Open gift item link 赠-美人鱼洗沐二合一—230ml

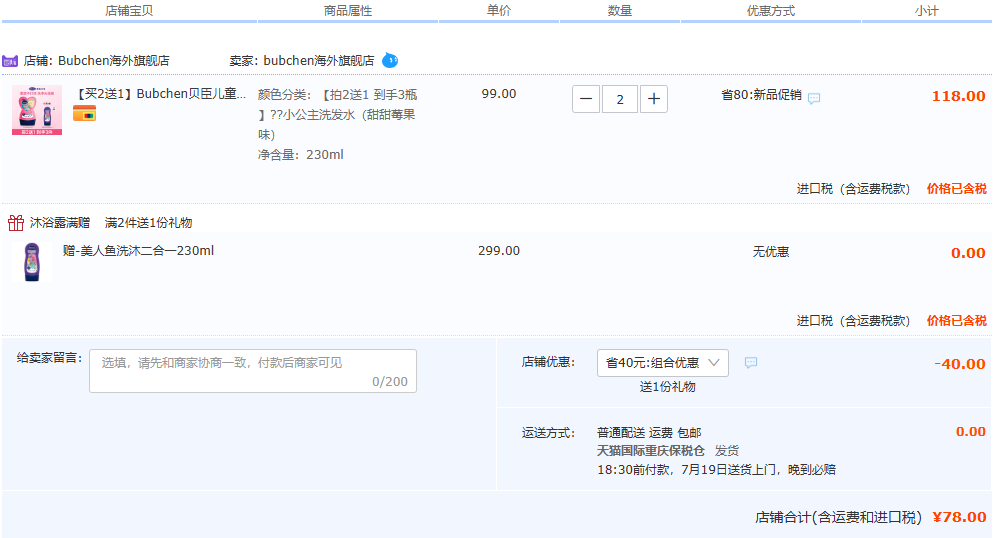click(138, 251)
